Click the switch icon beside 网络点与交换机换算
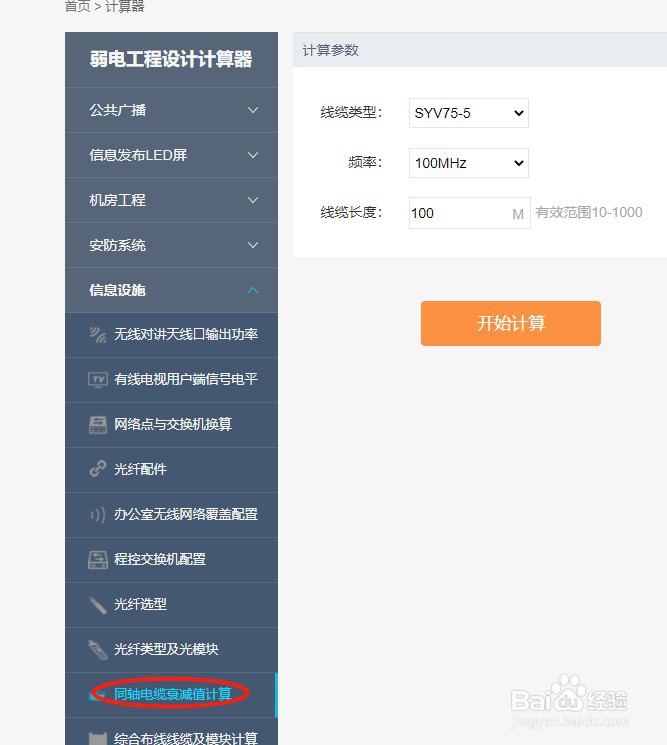The image size is (667, 745). tap(98, 424)
